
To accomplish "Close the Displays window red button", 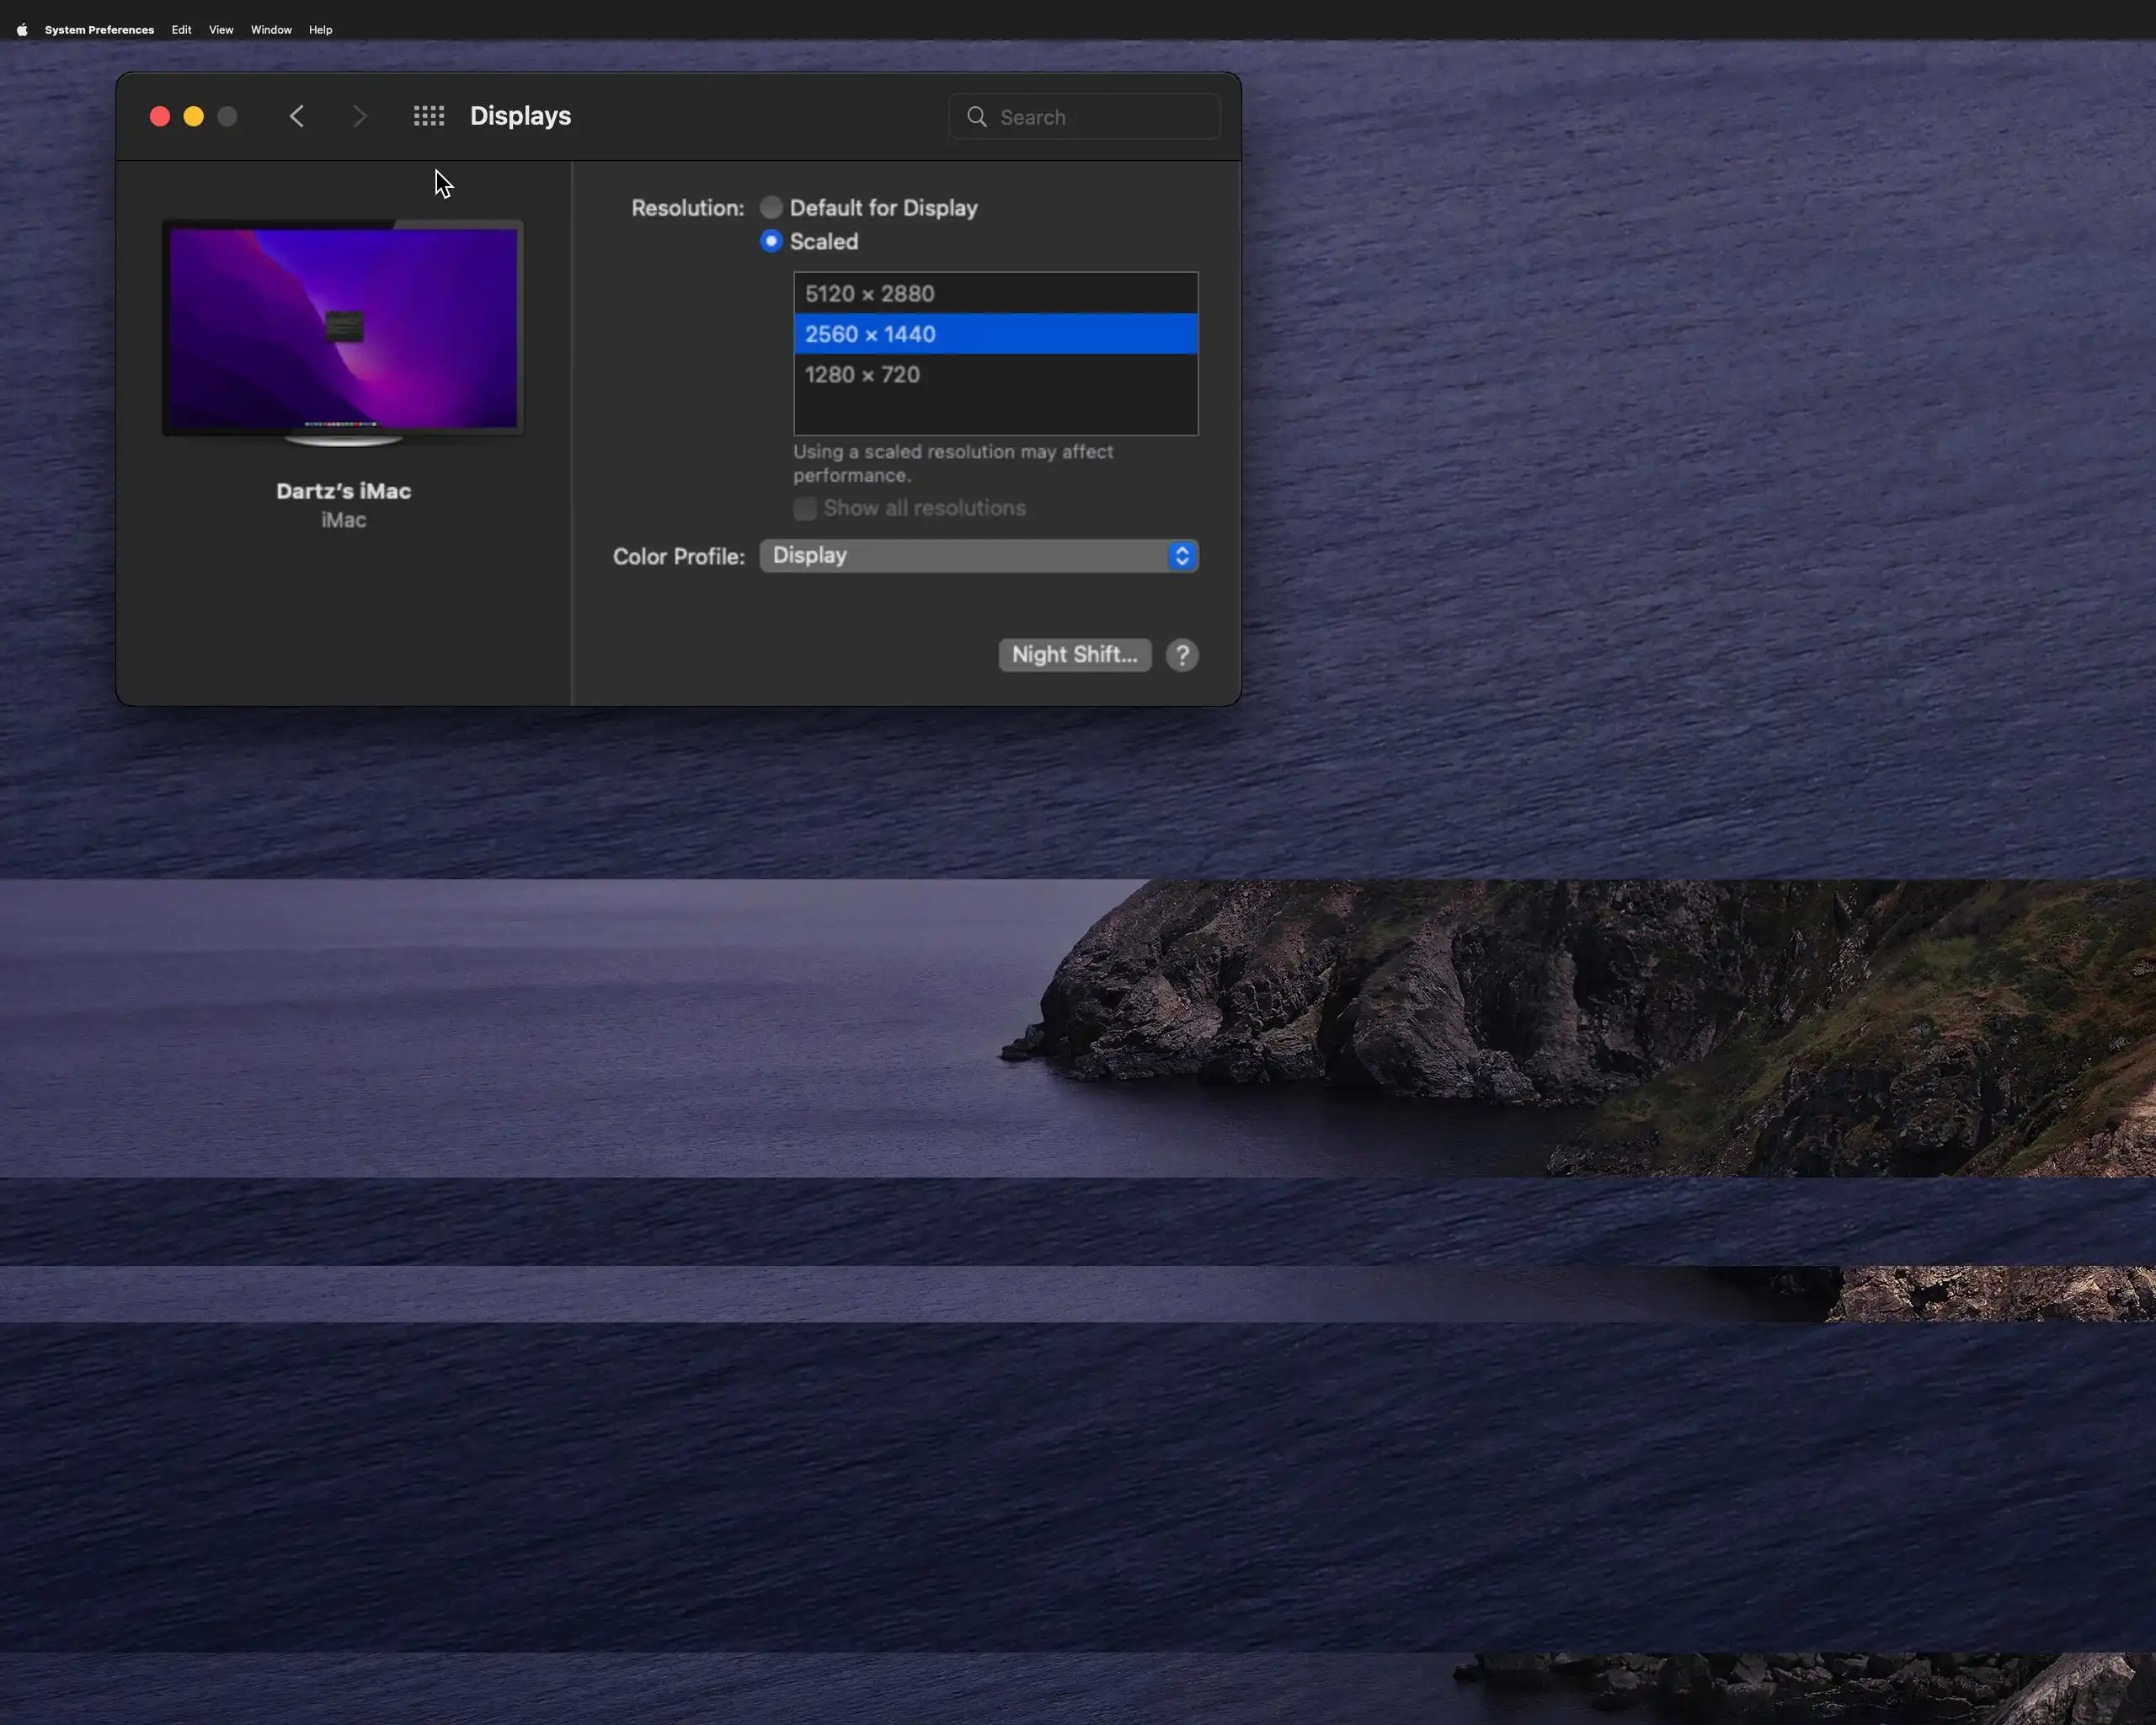I will click(x=160, y=116).
